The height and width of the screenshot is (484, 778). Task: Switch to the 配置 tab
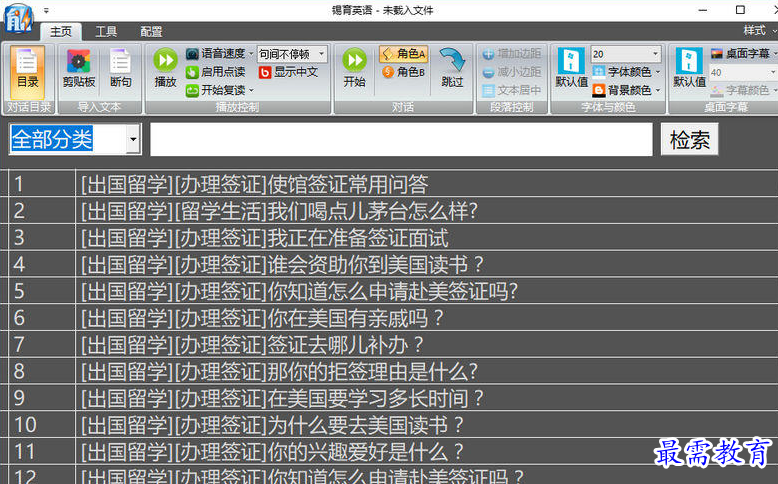pos(151,32)
